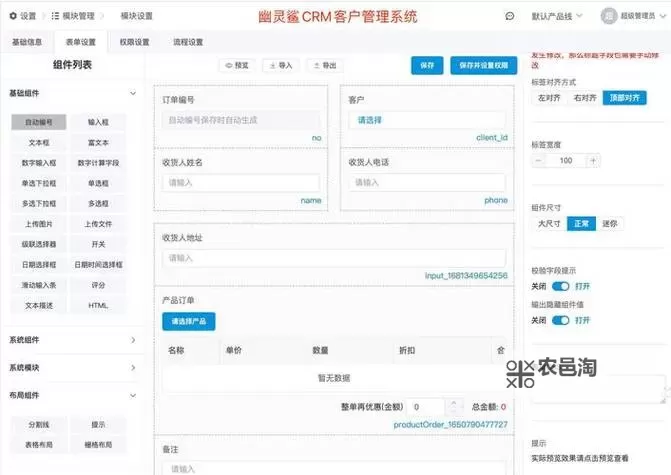The width and height of the screenshot is (671, 475).
Task: Click the 收货人电话 input field
Action: [x=427, y=183]
